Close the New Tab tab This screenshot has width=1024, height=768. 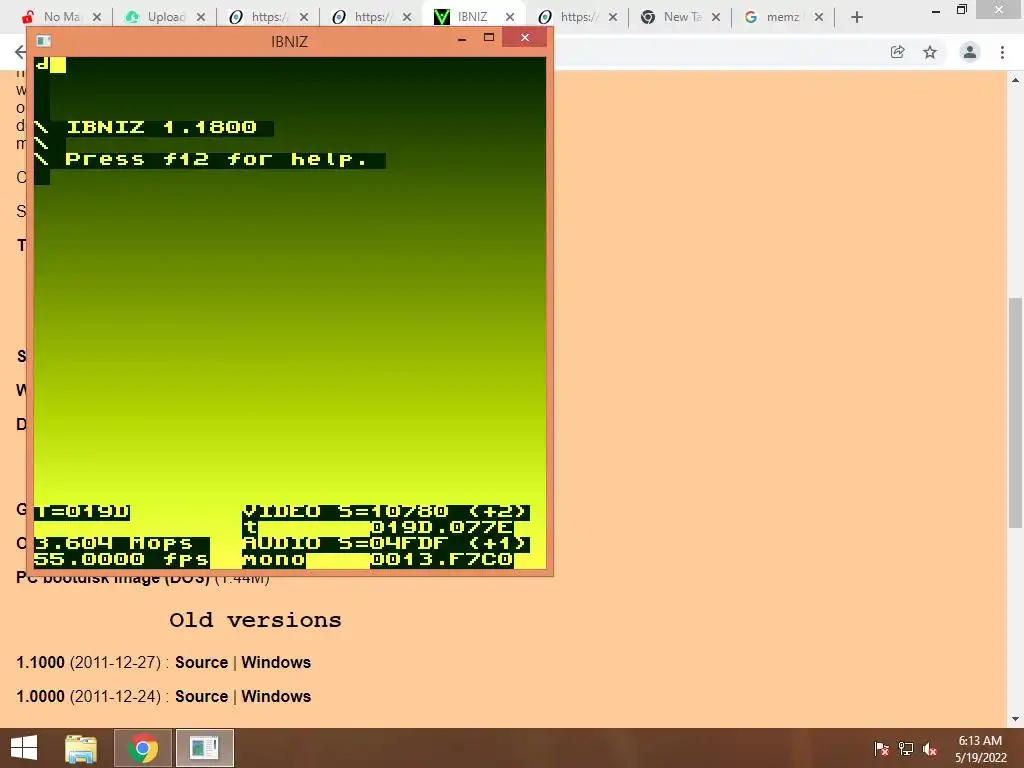tap(716, 17)
